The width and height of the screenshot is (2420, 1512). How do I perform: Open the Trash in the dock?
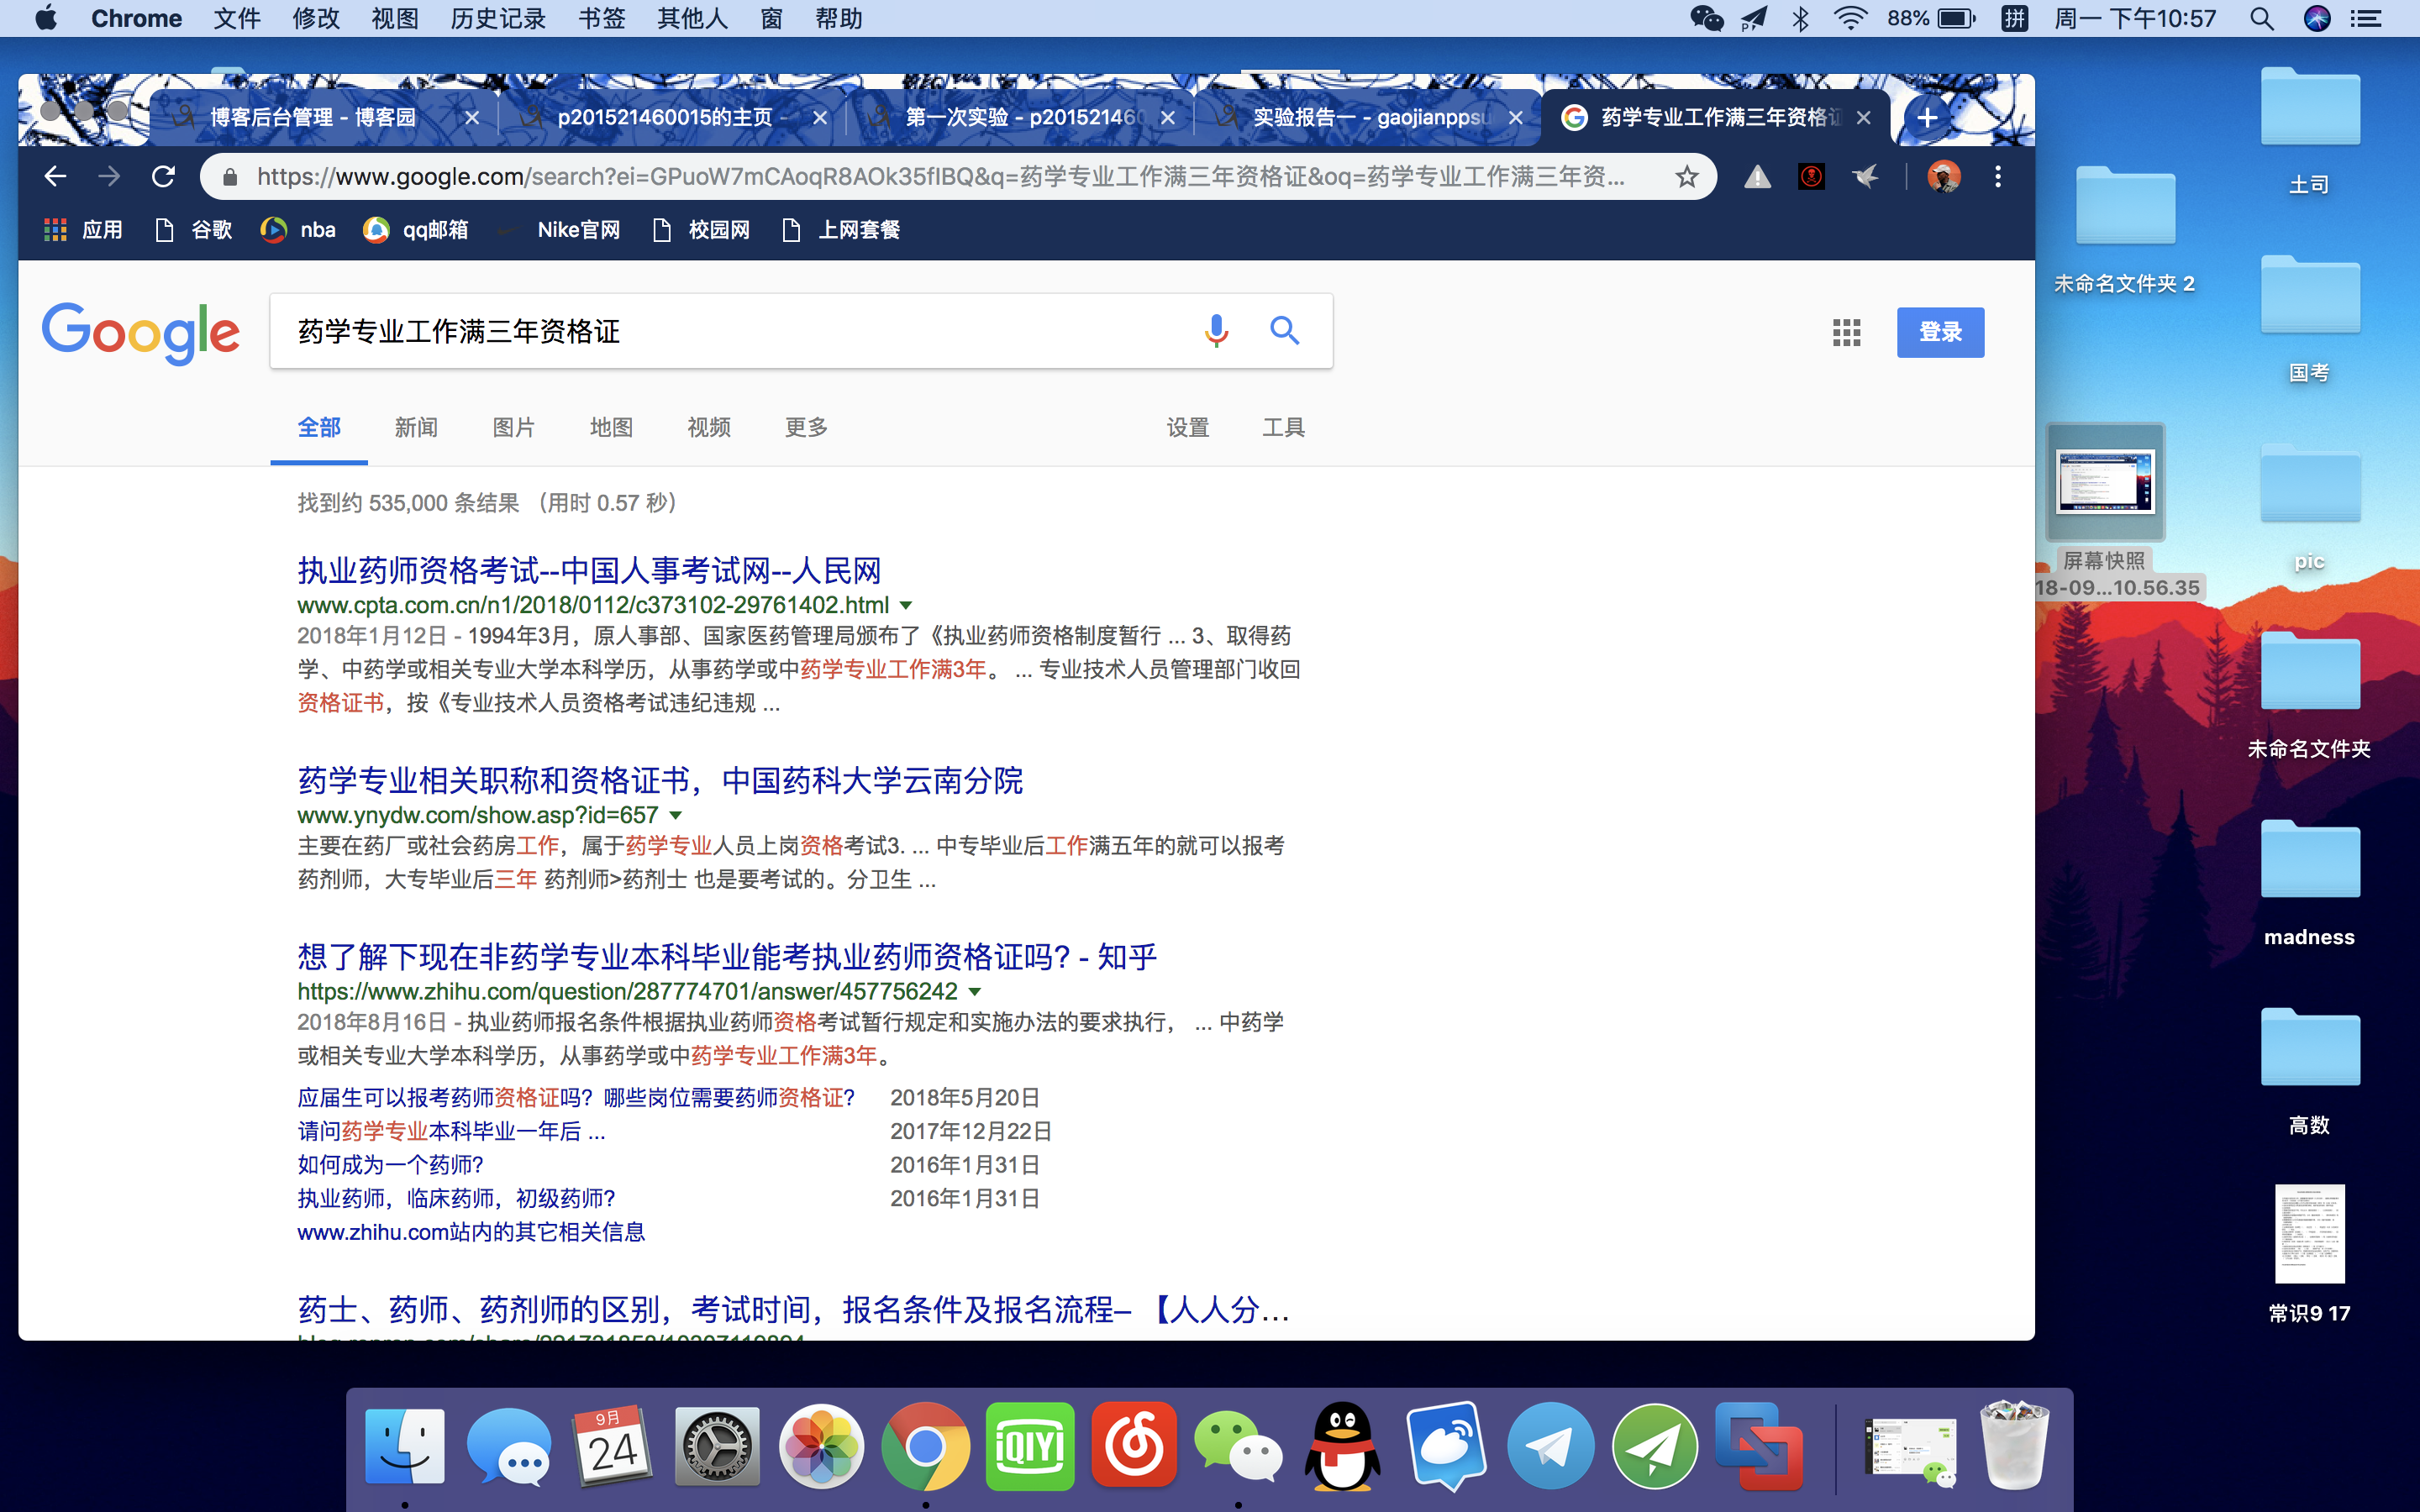pos(2014,1446)
